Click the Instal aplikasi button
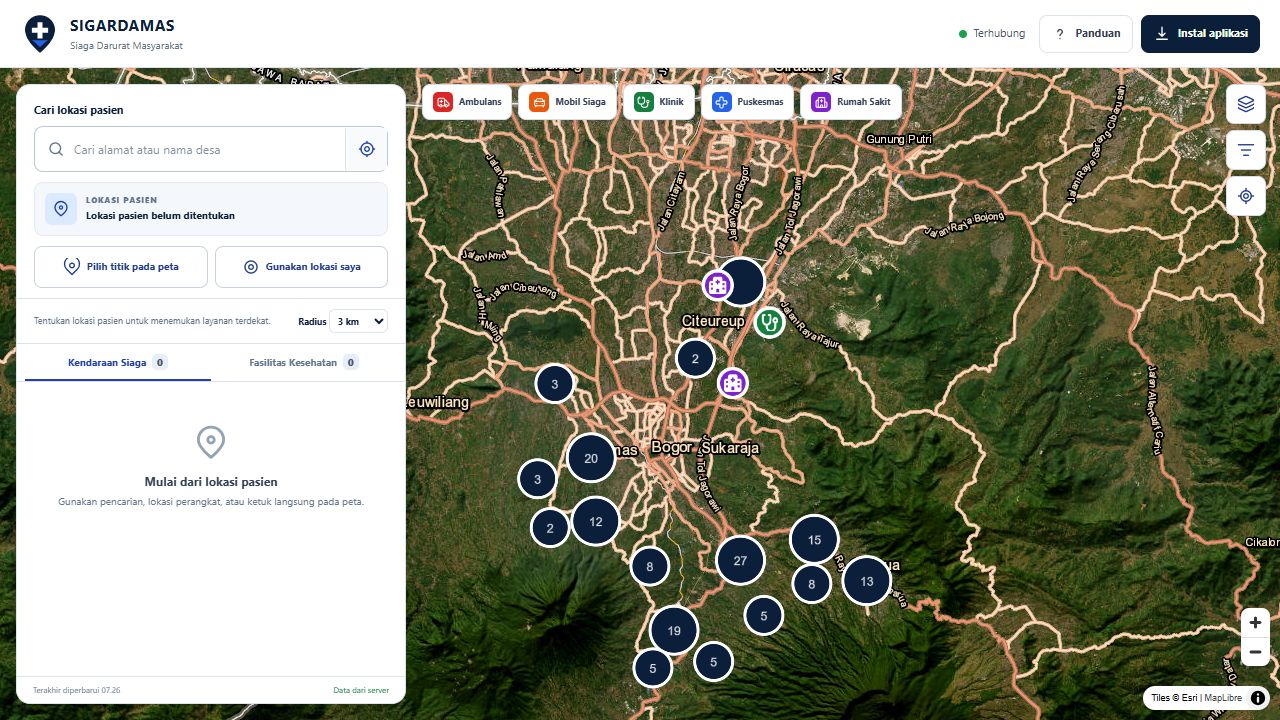 click(1200, 34)
